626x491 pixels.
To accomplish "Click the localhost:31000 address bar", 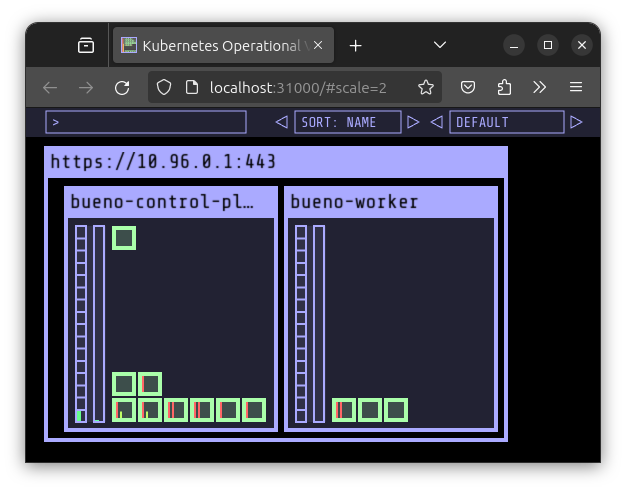I will (297, 87).
